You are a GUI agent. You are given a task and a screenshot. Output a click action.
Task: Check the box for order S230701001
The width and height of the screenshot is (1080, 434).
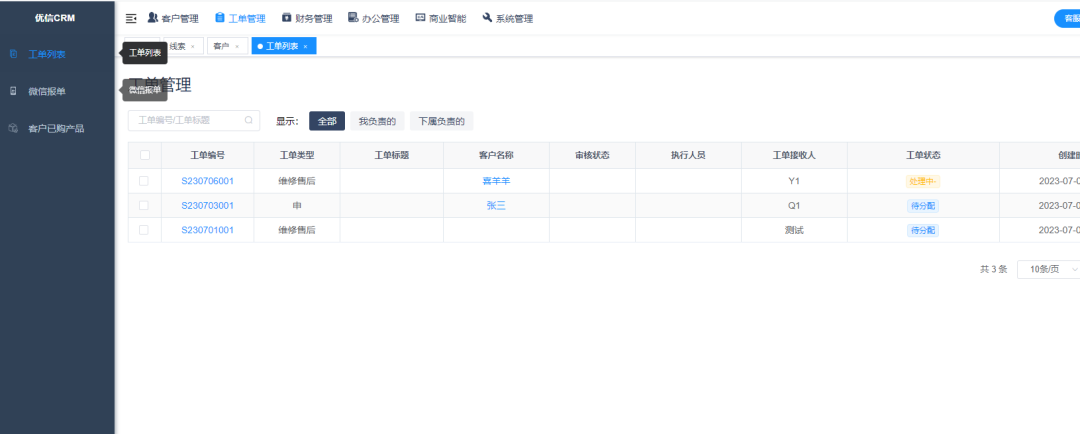[x=144, y=230]
